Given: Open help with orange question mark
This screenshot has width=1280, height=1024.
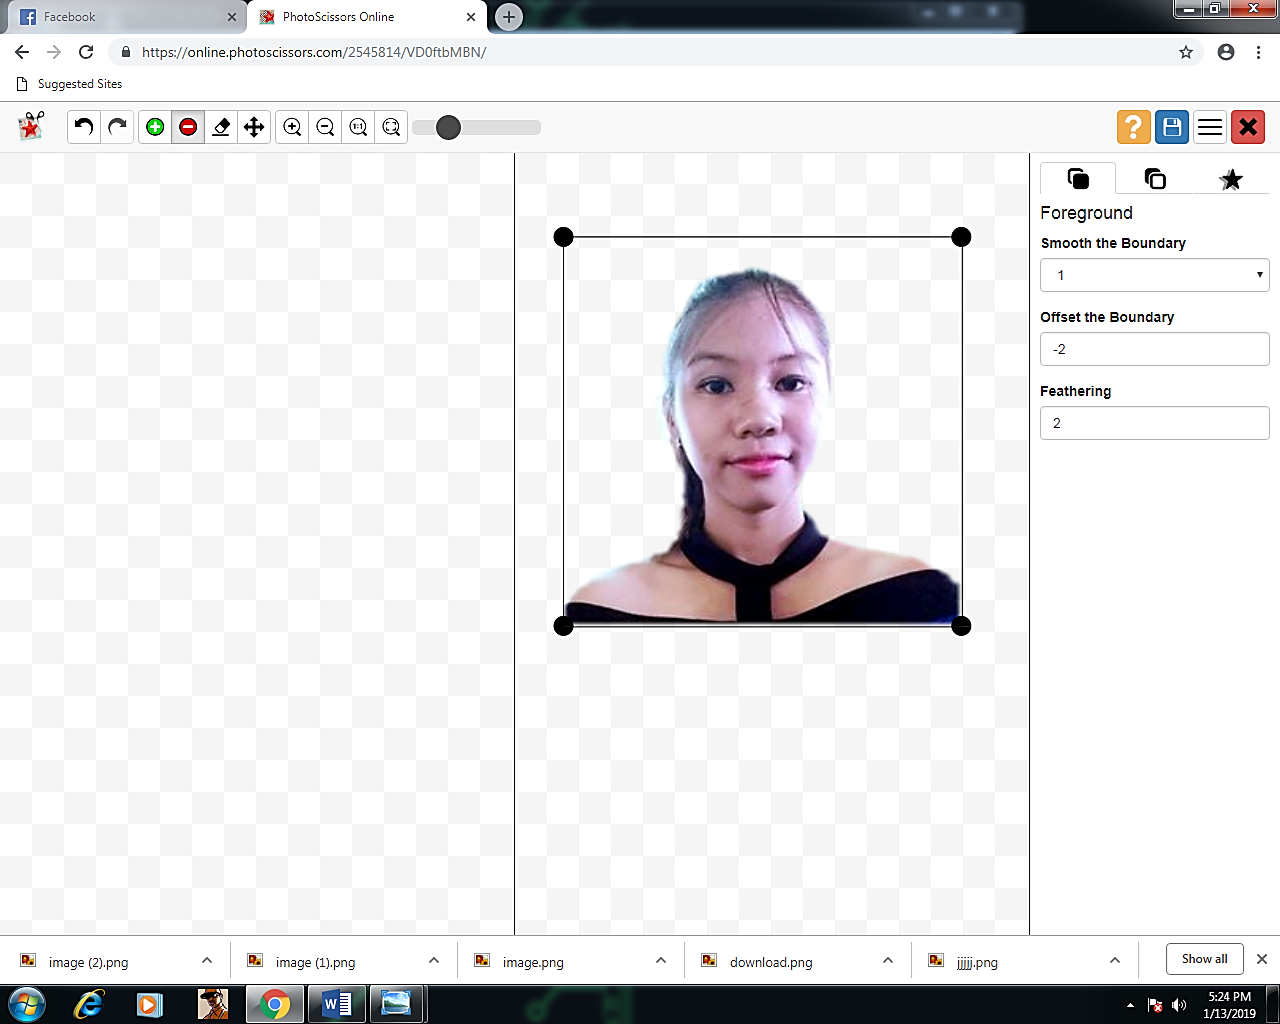Looking at the screenshot, I should point(1133,127).
